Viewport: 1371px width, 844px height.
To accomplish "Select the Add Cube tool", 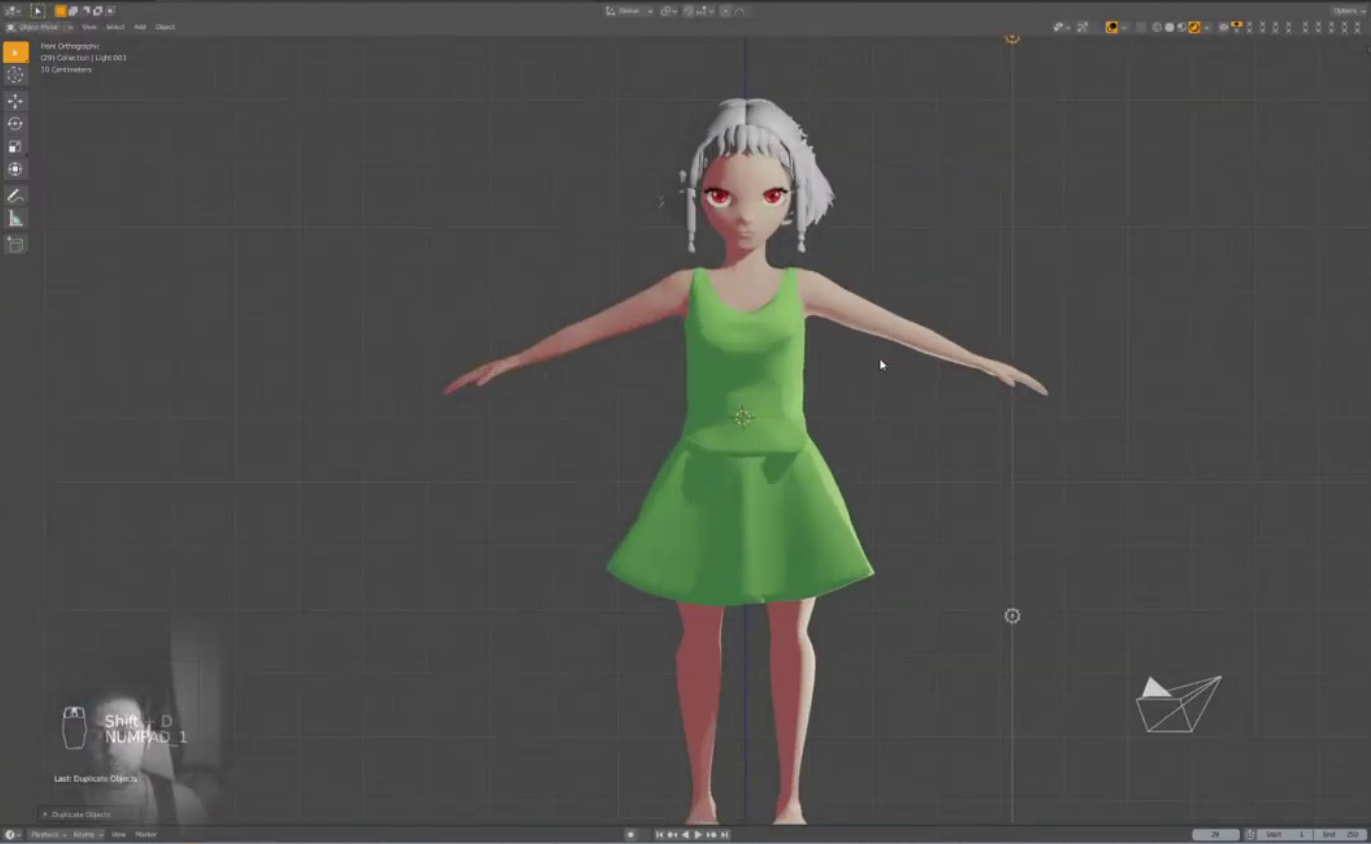I will (16, 244).
